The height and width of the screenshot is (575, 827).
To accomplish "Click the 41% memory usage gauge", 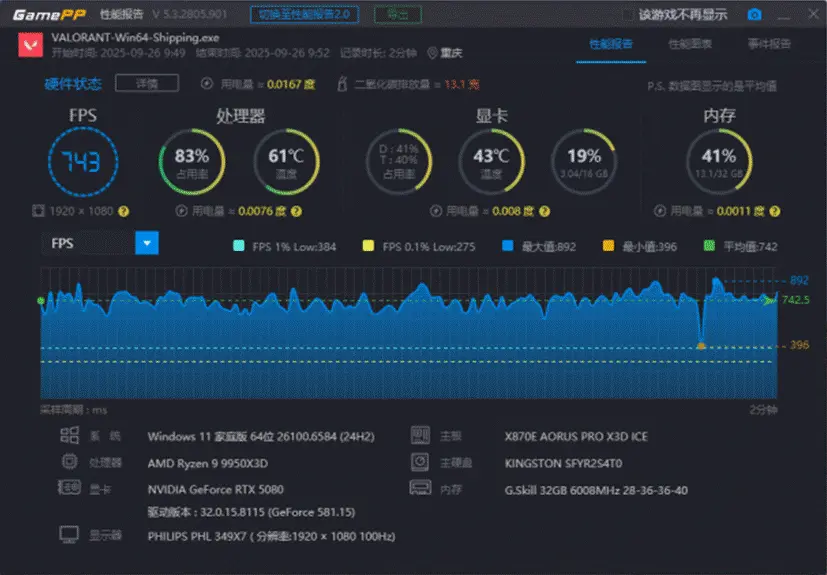I will pos(719,161).
